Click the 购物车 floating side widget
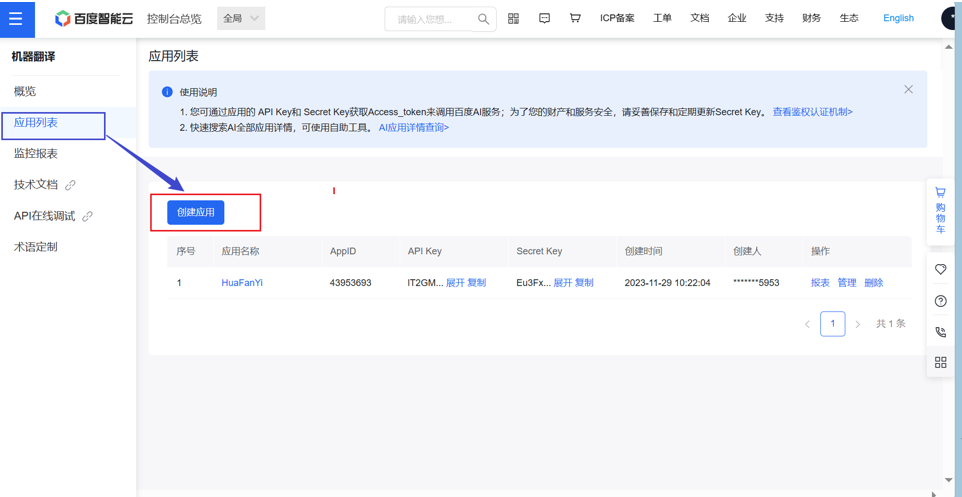 click(940, 210)
